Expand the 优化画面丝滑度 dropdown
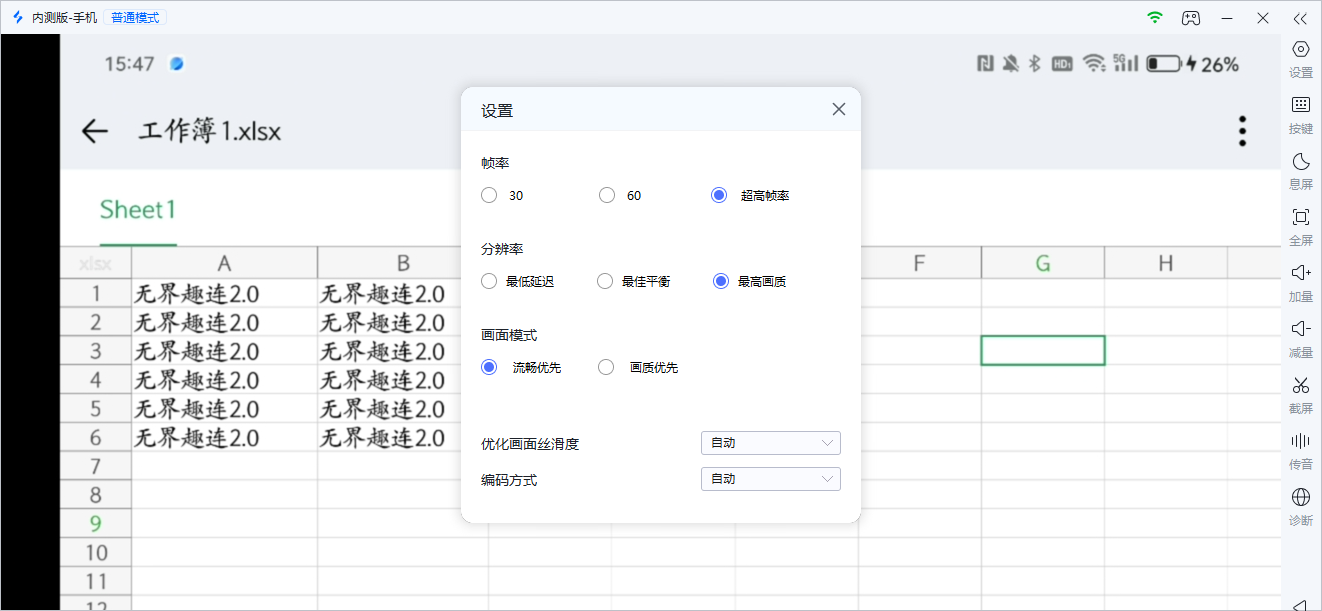This screenshot has height=611, width=1322. click(770, 442)
